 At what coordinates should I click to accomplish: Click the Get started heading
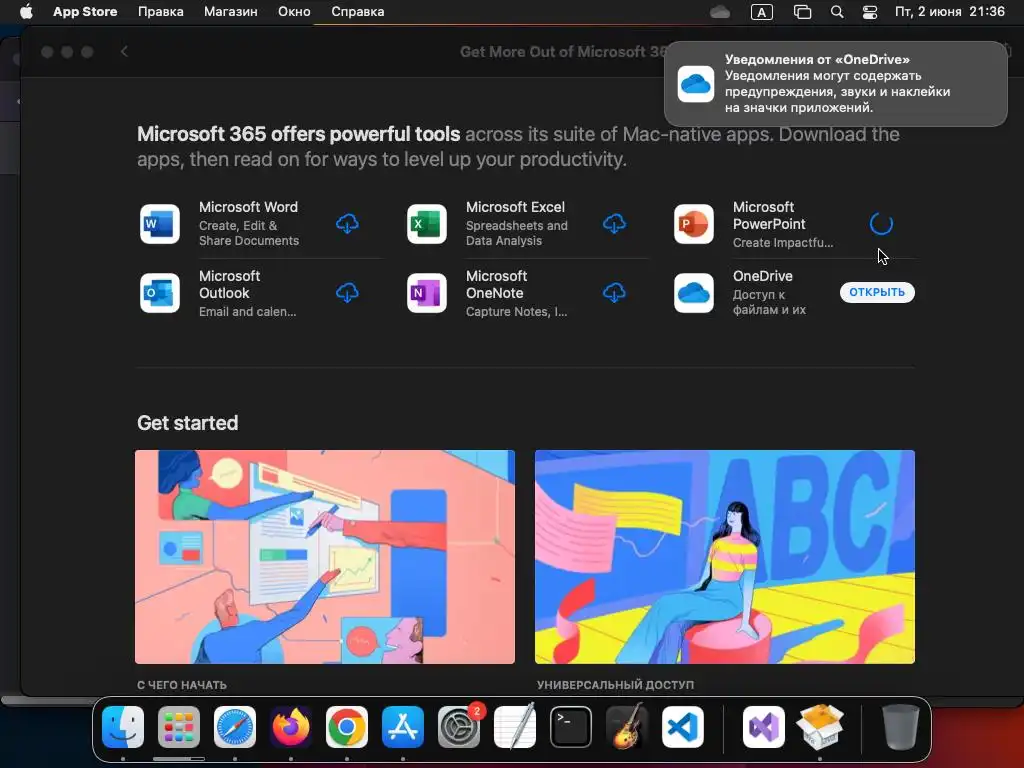click(x=187, y=423)
